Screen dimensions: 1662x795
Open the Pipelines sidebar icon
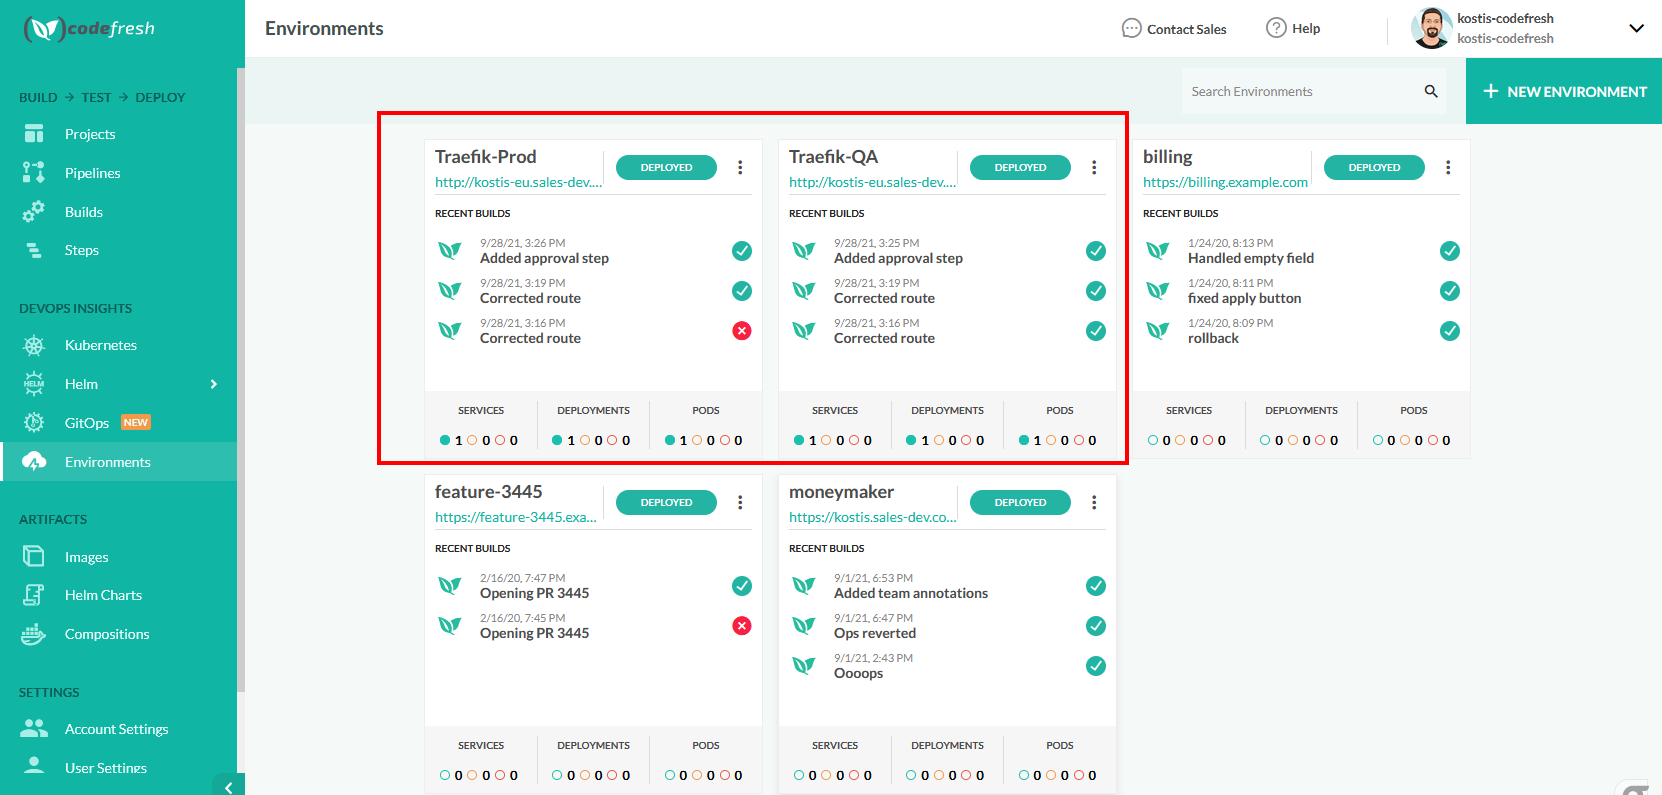(x=34, y=173)
